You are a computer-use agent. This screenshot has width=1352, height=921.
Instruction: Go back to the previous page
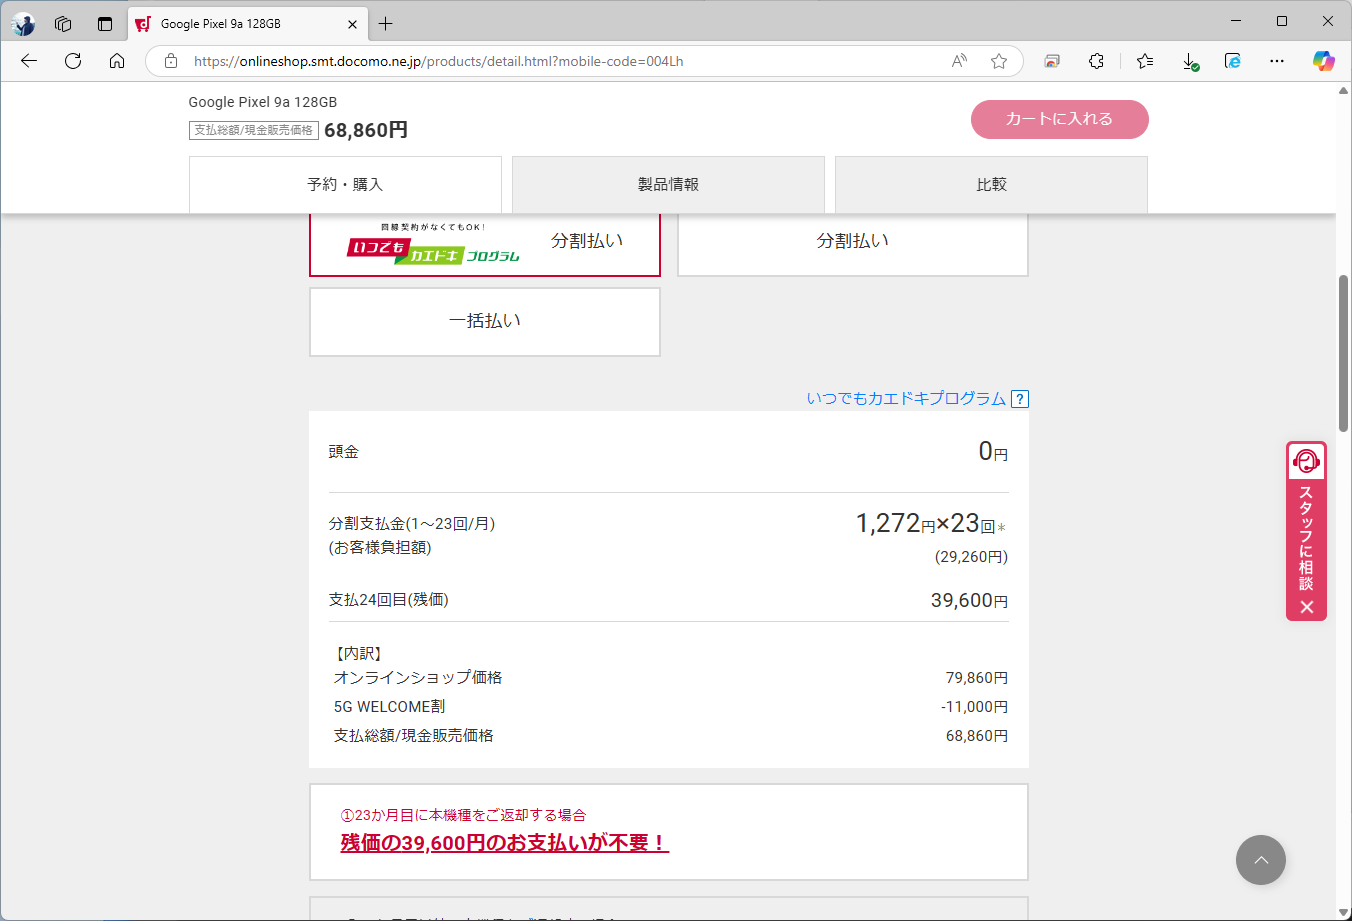click(29, 61)
